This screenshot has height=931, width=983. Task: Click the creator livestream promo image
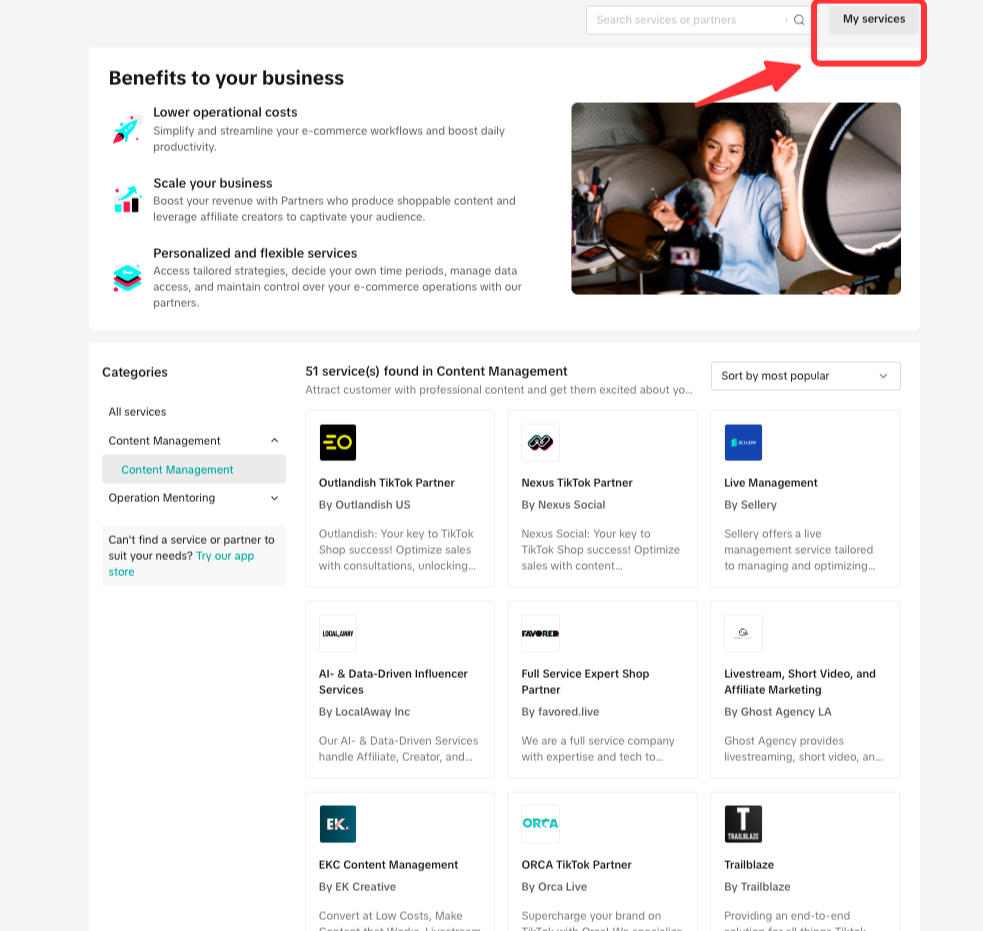click(736, 198)
